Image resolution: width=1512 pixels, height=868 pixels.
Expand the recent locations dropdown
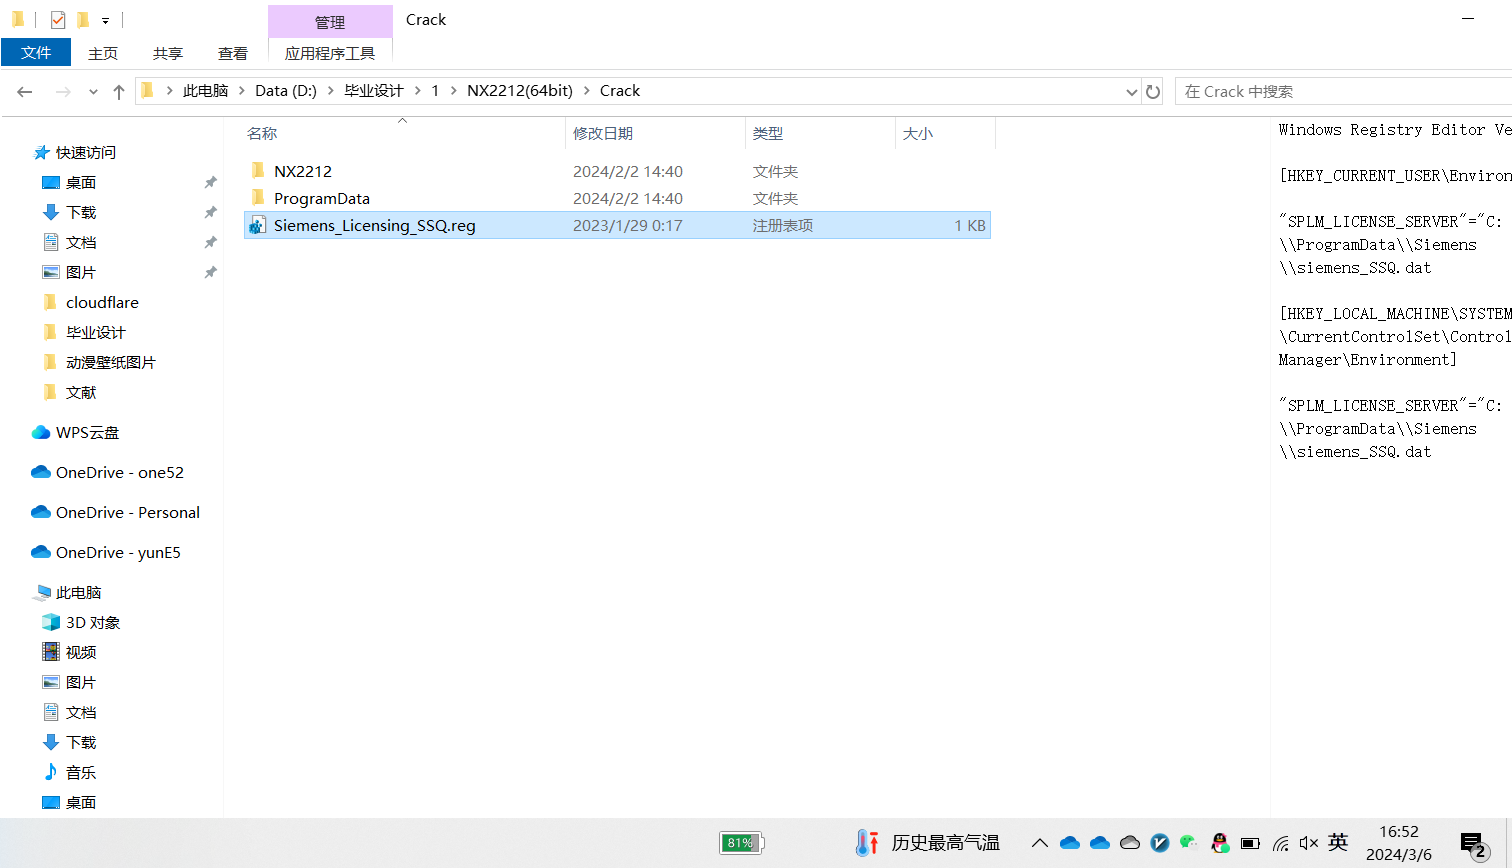click(x=93, y=92)
